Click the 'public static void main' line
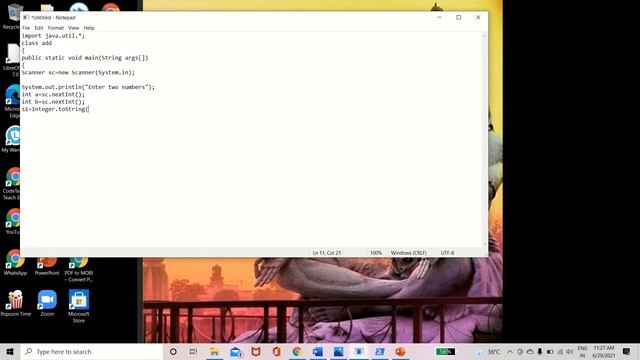This screenshot has height=360, width=640. point(85,58)
